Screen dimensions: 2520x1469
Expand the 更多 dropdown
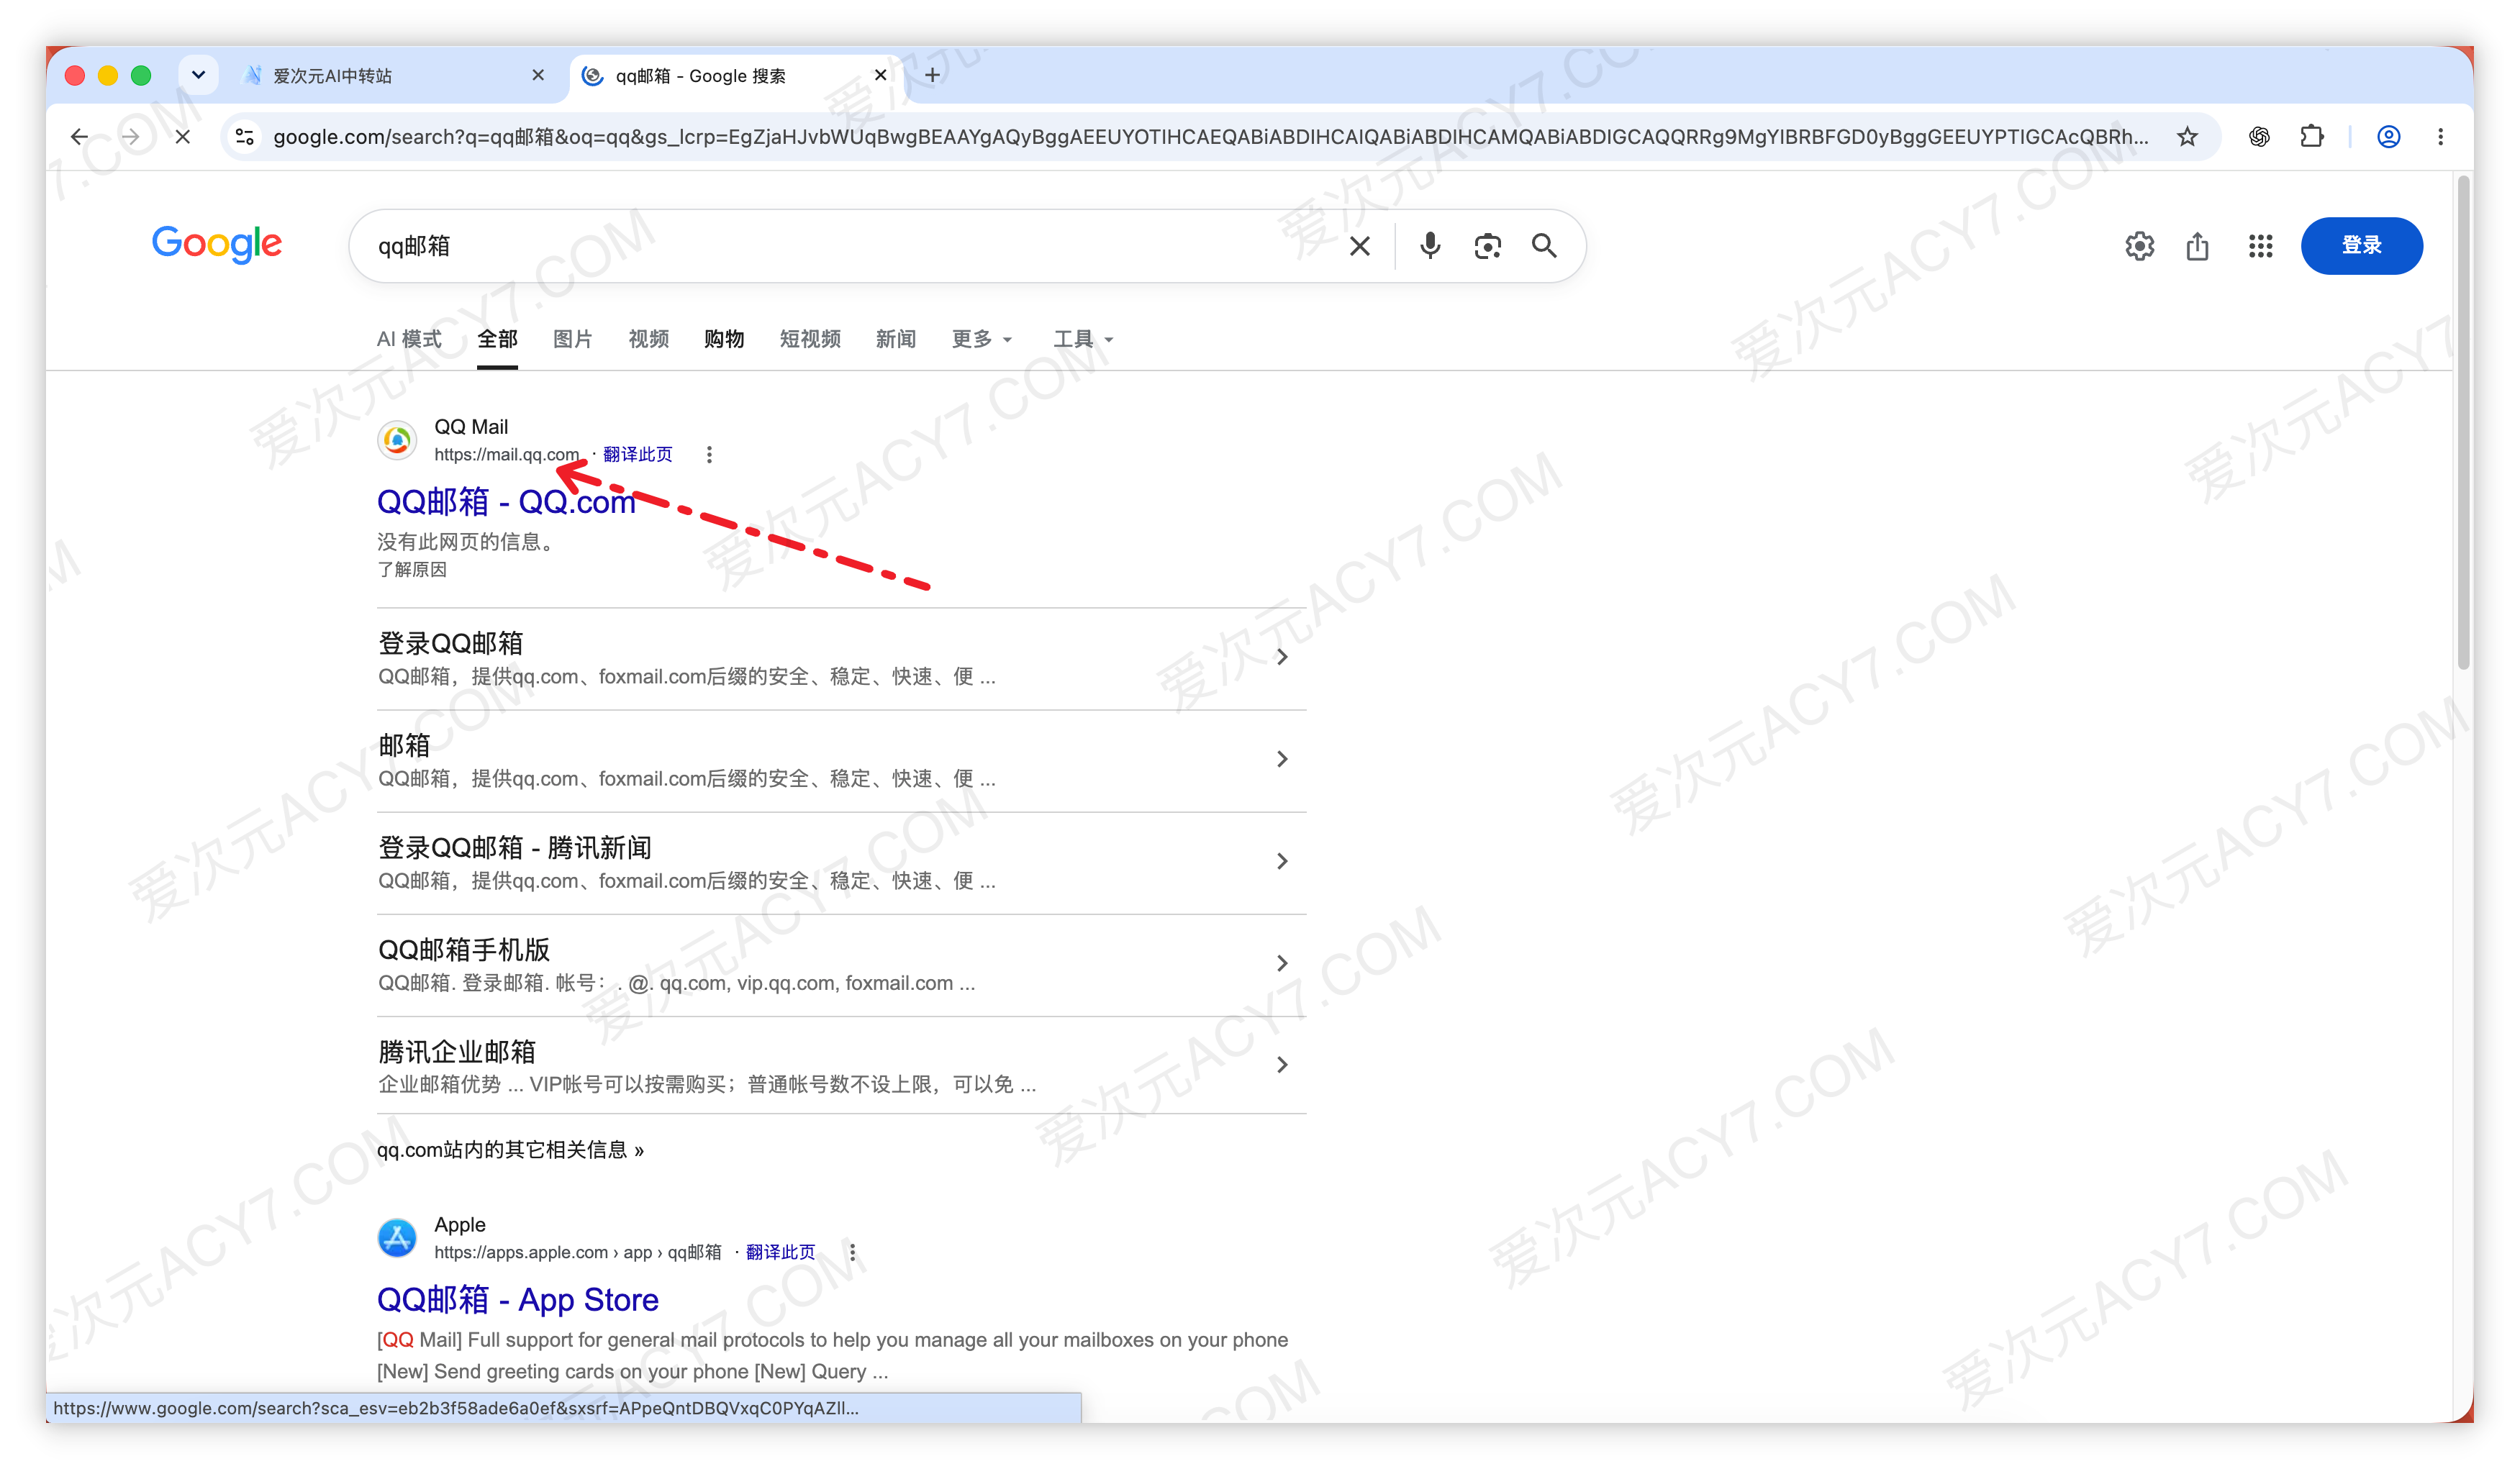click(982, 339)
